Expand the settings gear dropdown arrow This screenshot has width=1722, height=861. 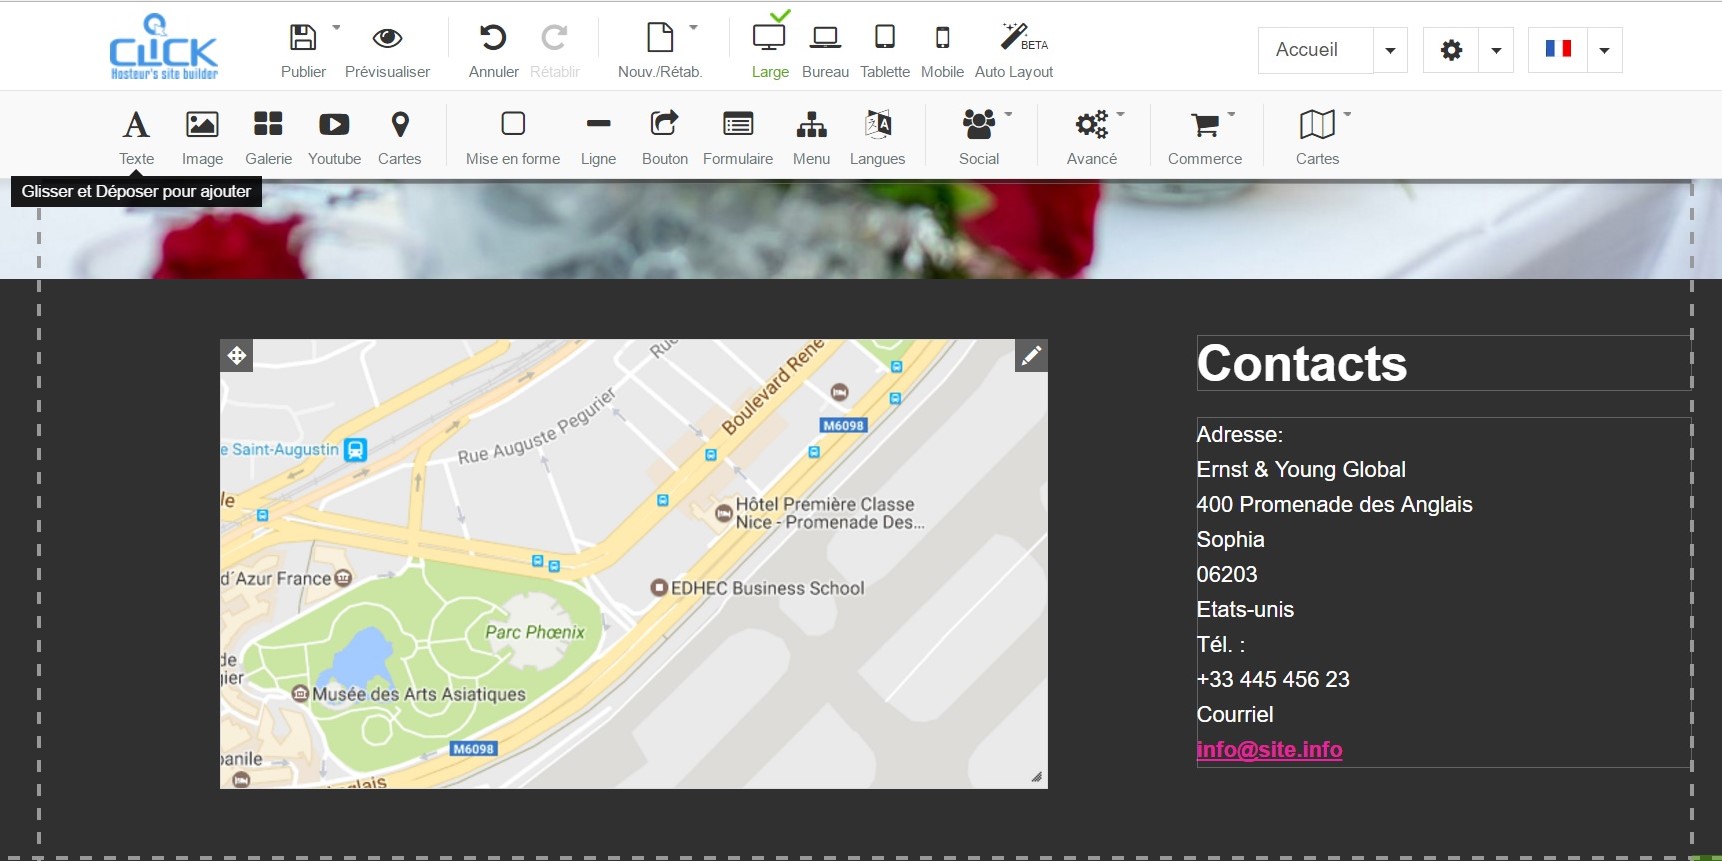tap(1496, 50)
